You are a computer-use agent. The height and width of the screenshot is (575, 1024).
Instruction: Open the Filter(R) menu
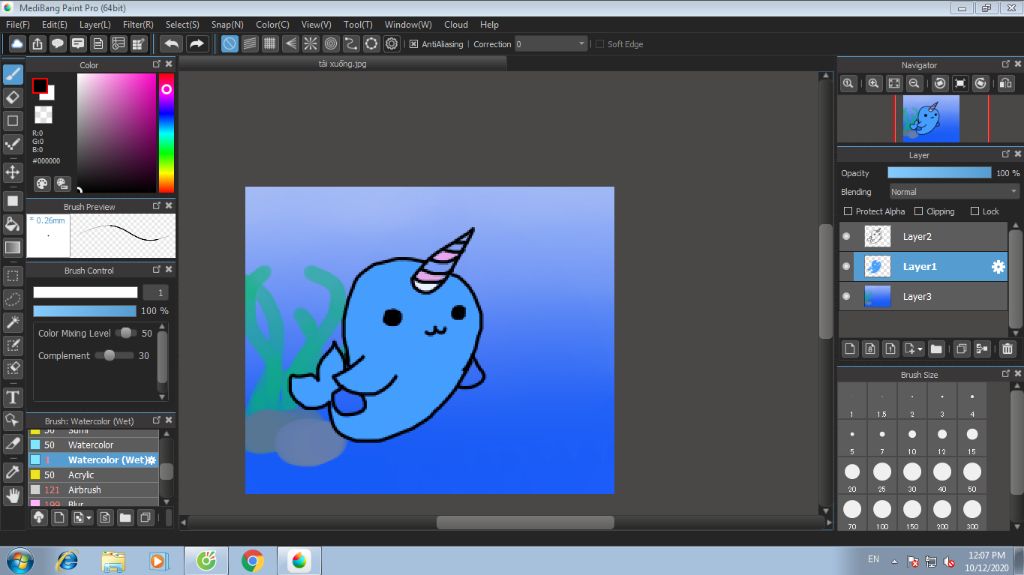(138, 24)
